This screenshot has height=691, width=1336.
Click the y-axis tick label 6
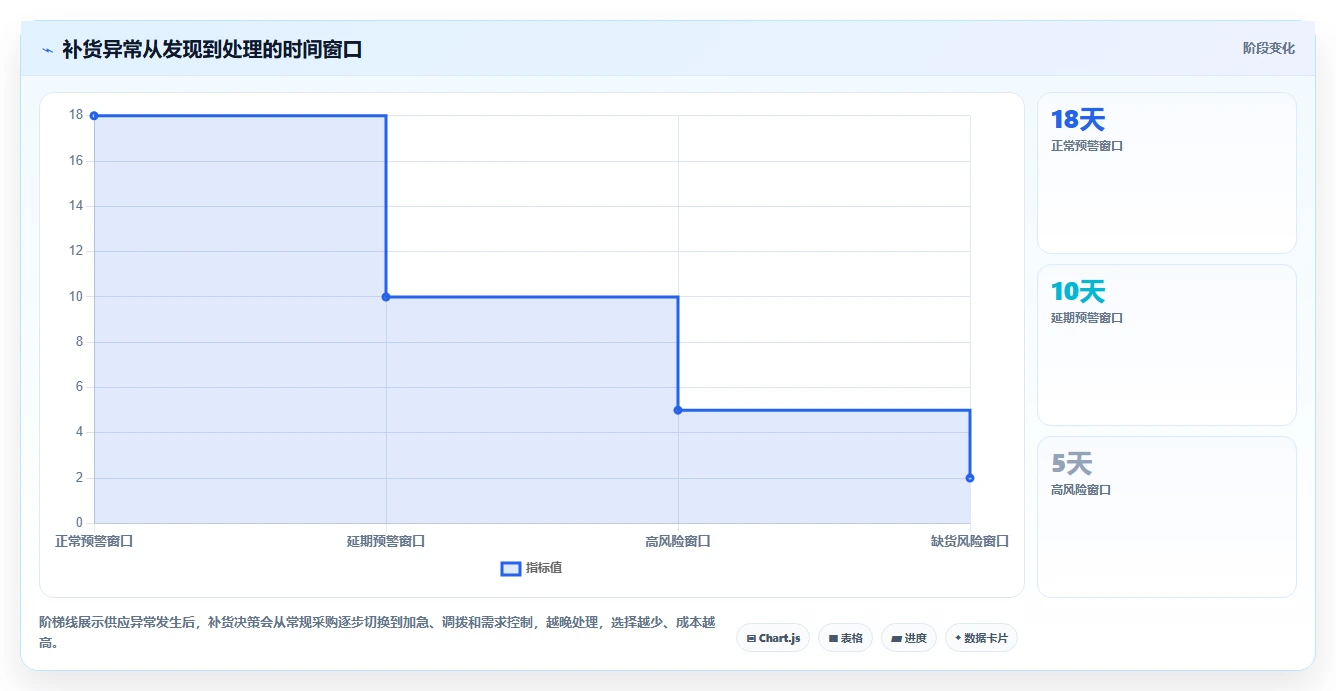pyautogui.click(x=79, y=387)
